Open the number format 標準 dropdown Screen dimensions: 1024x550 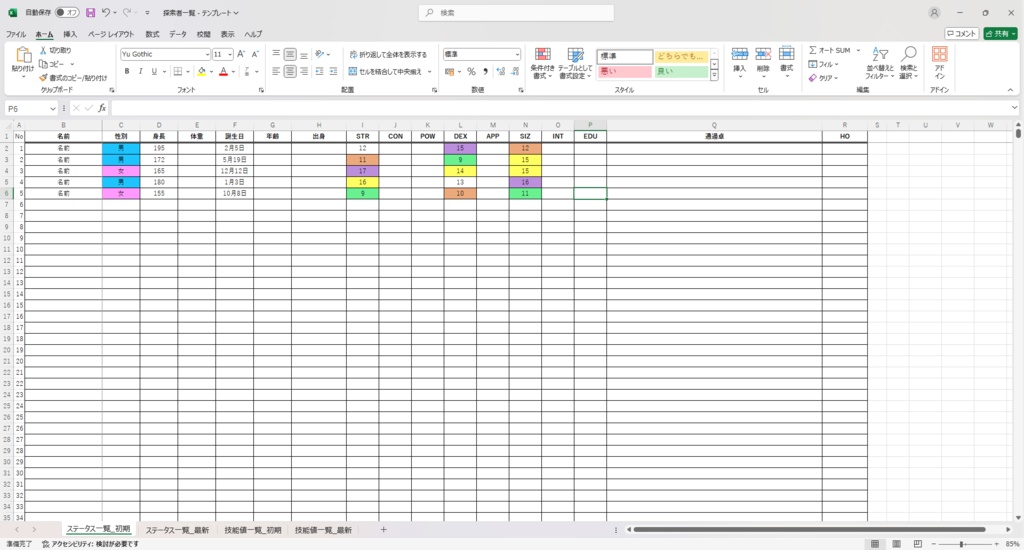point(517,54)
